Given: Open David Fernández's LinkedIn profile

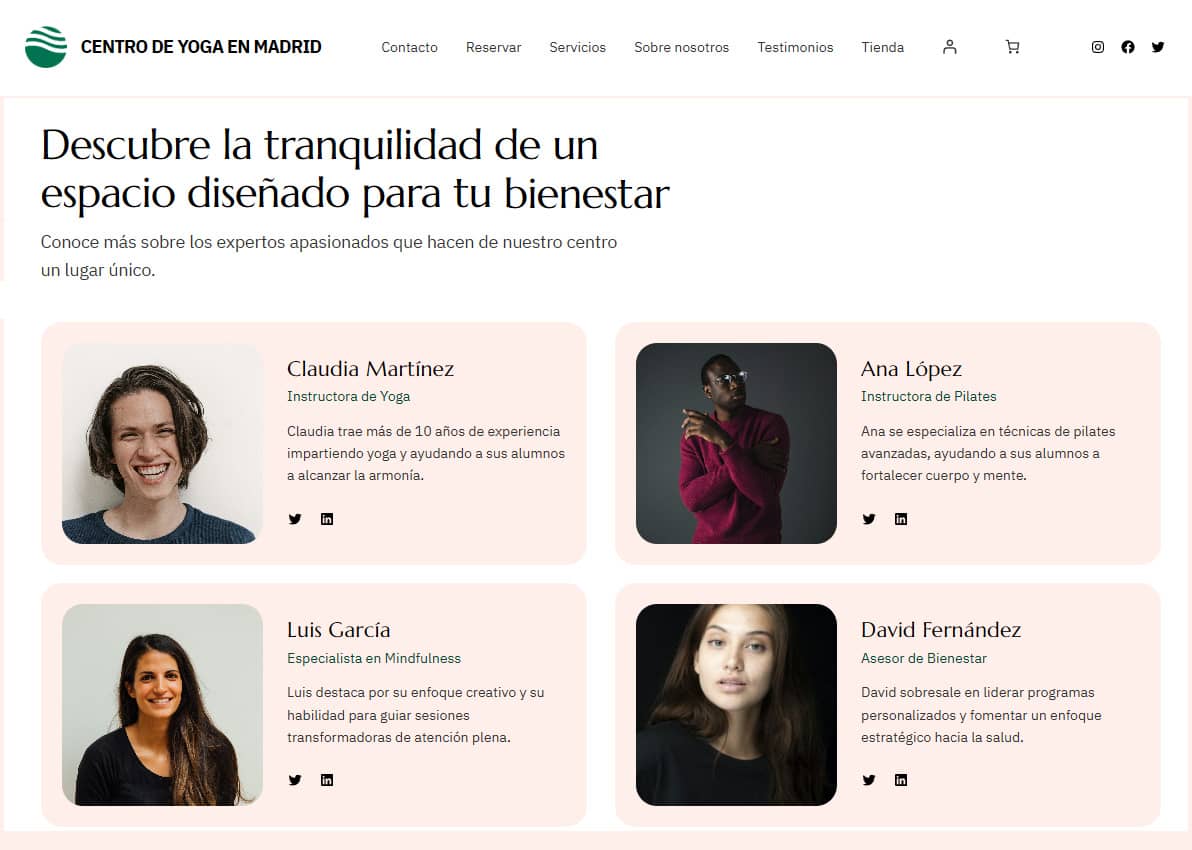Looking at the screenshot, I should pos(901,780).
